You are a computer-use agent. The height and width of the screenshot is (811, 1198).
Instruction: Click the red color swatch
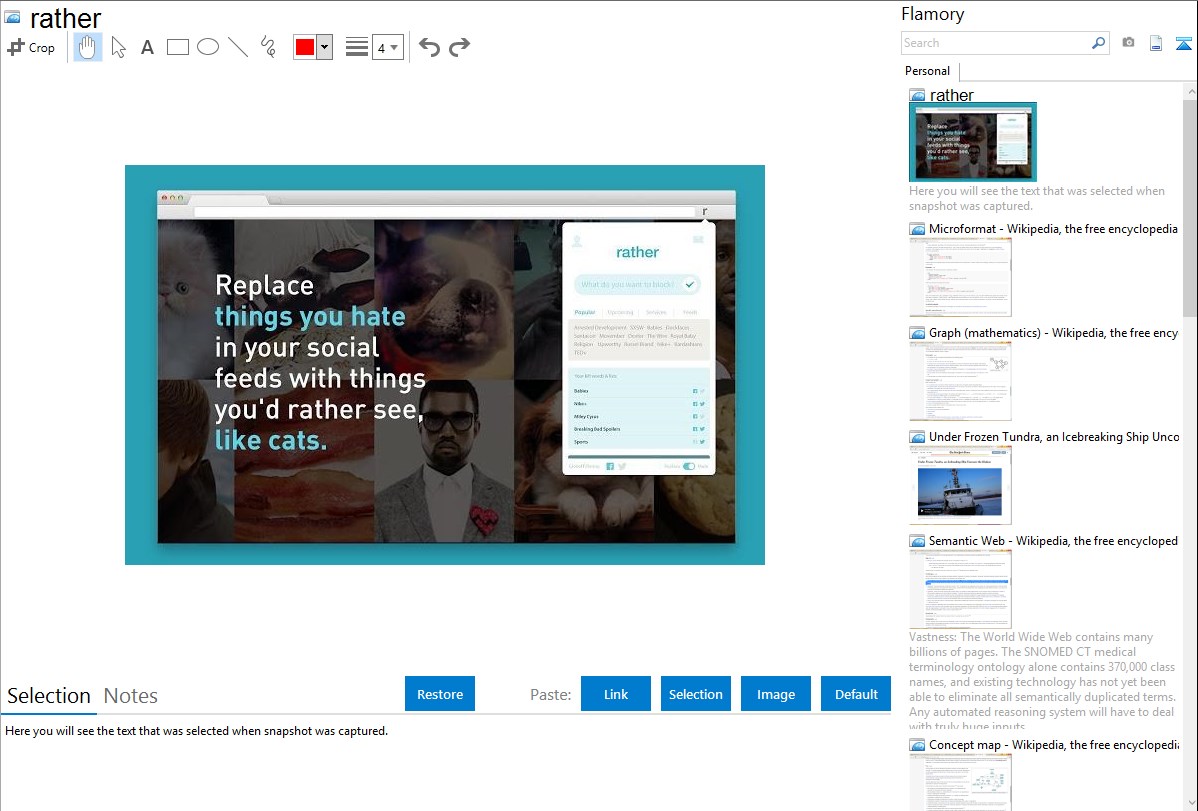(x=304, y=47)
